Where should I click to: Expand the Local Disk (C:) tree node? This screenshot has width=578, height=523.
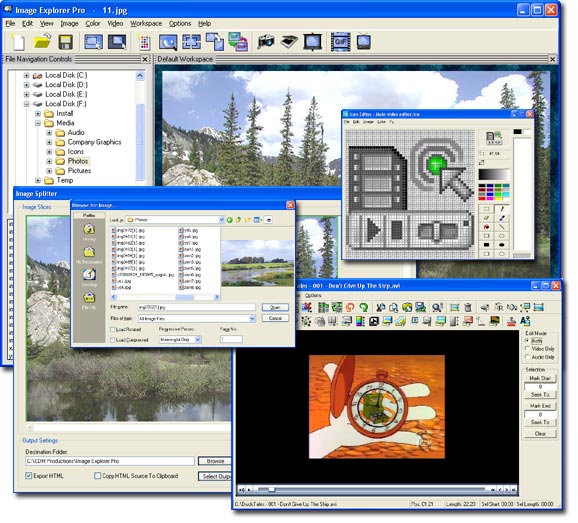click(x=26, y=75)
